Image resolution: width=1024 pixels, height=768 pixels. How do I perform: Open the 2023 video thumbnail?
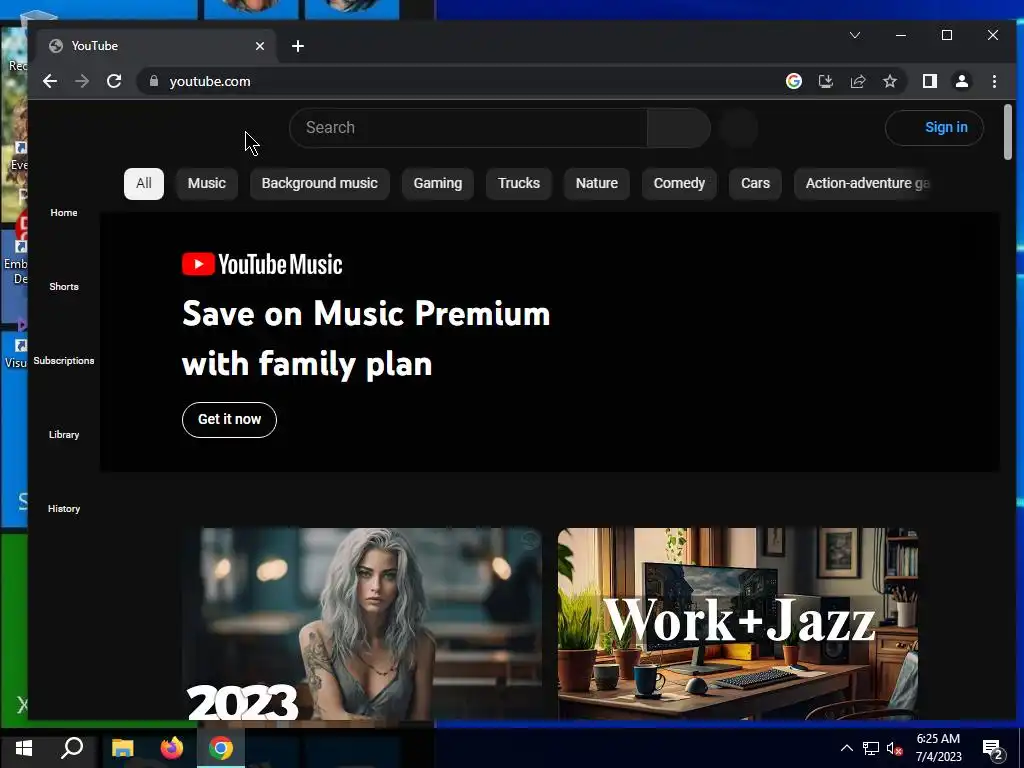pos(362,624)
